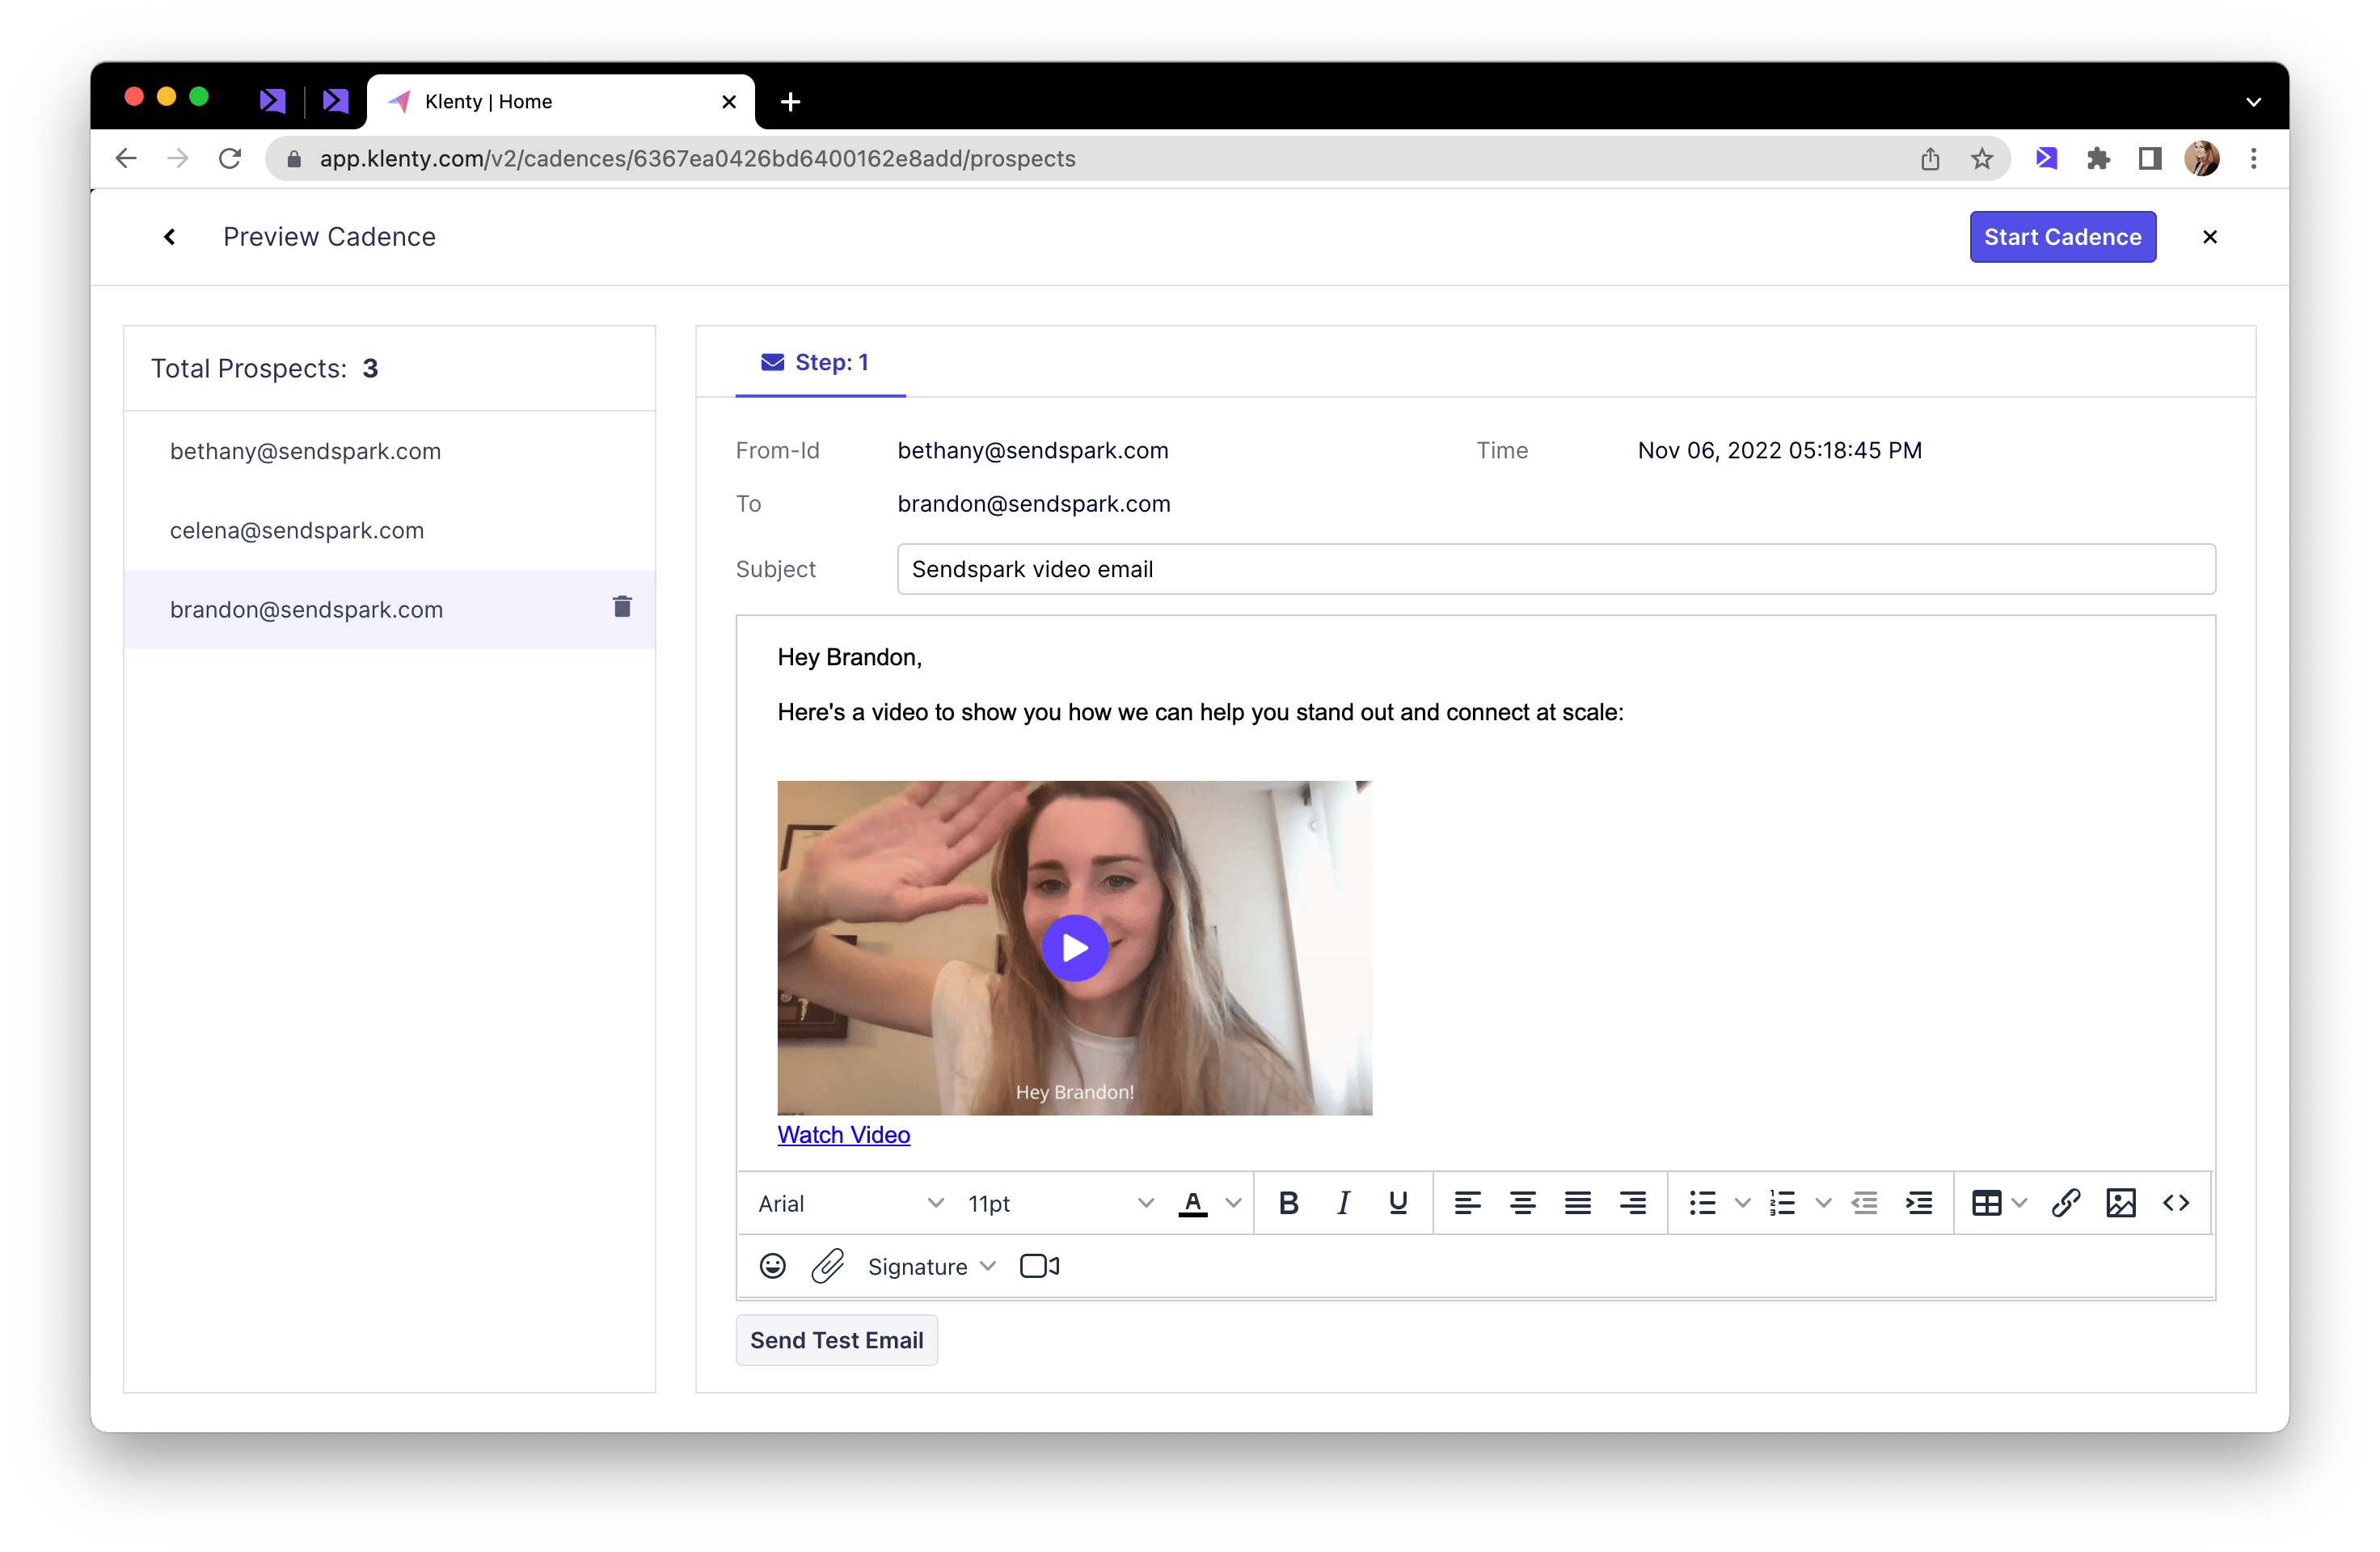Expand bulleted list style options

pos(1742,1203)
